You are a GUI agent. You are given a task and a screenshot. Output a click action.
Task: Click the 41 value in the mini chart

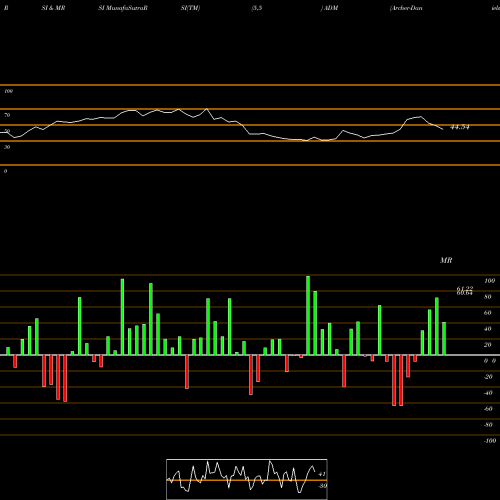pyautogui.click(x=322, y=474)
